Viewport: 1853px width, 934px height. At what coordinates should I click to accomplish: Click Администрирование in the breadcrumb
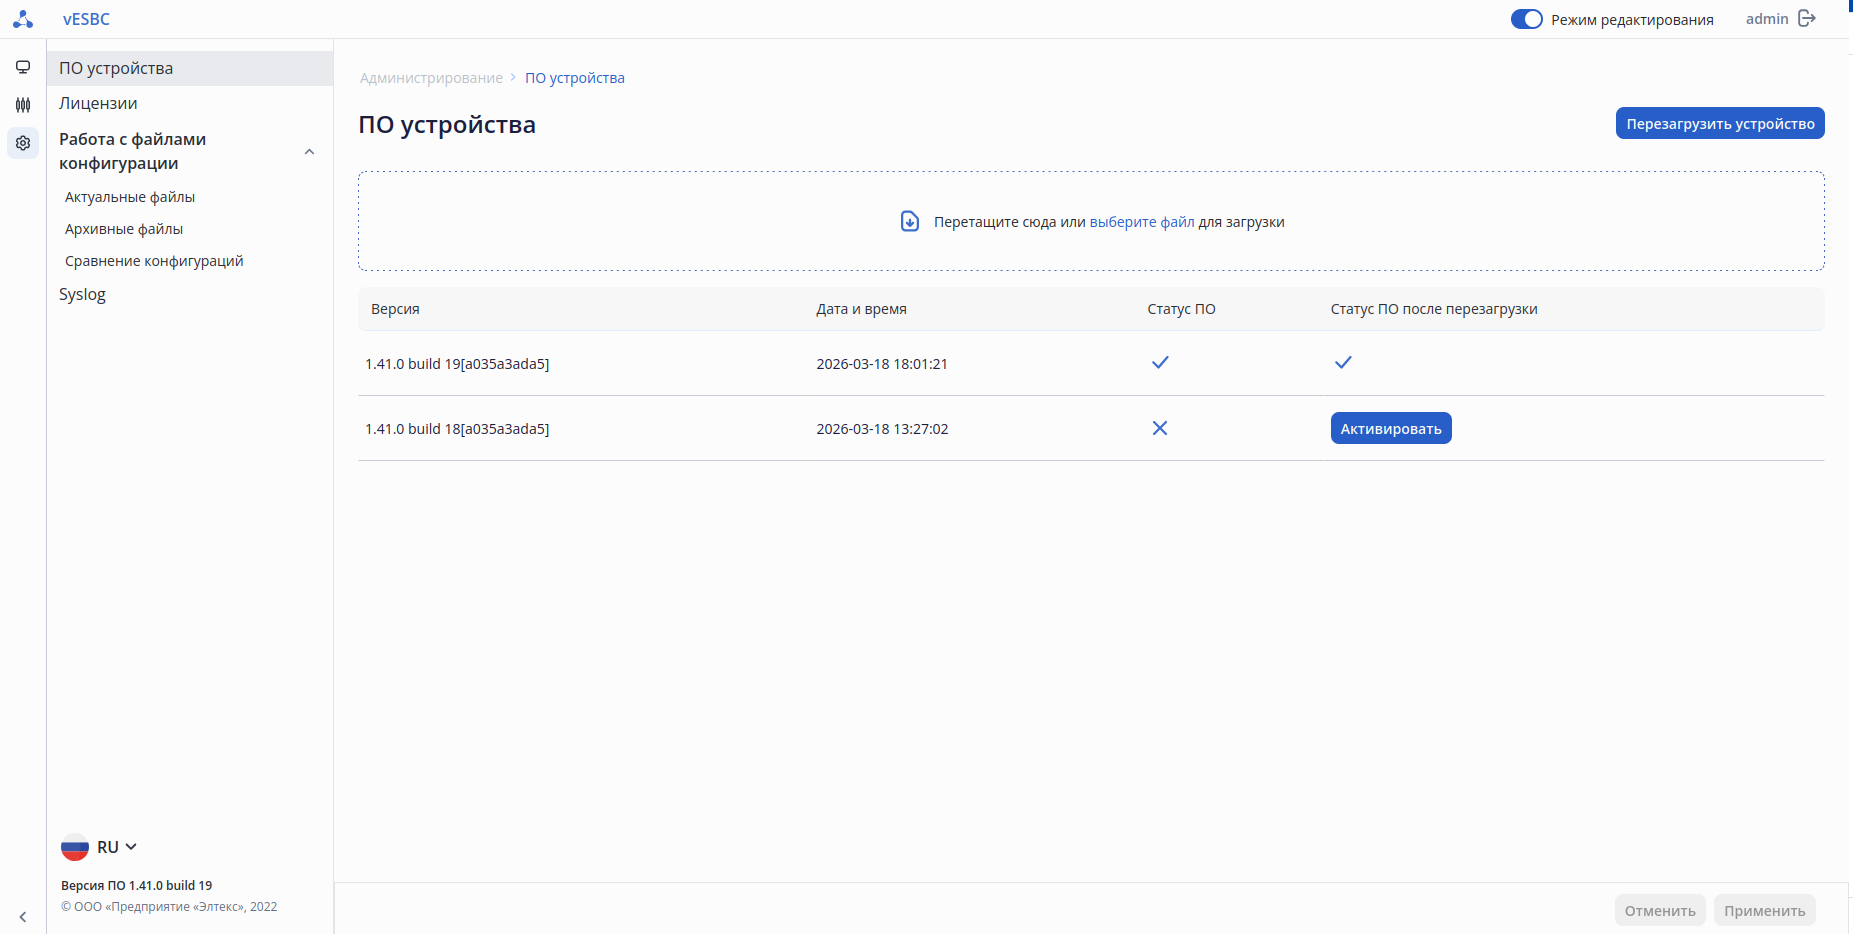431,78
